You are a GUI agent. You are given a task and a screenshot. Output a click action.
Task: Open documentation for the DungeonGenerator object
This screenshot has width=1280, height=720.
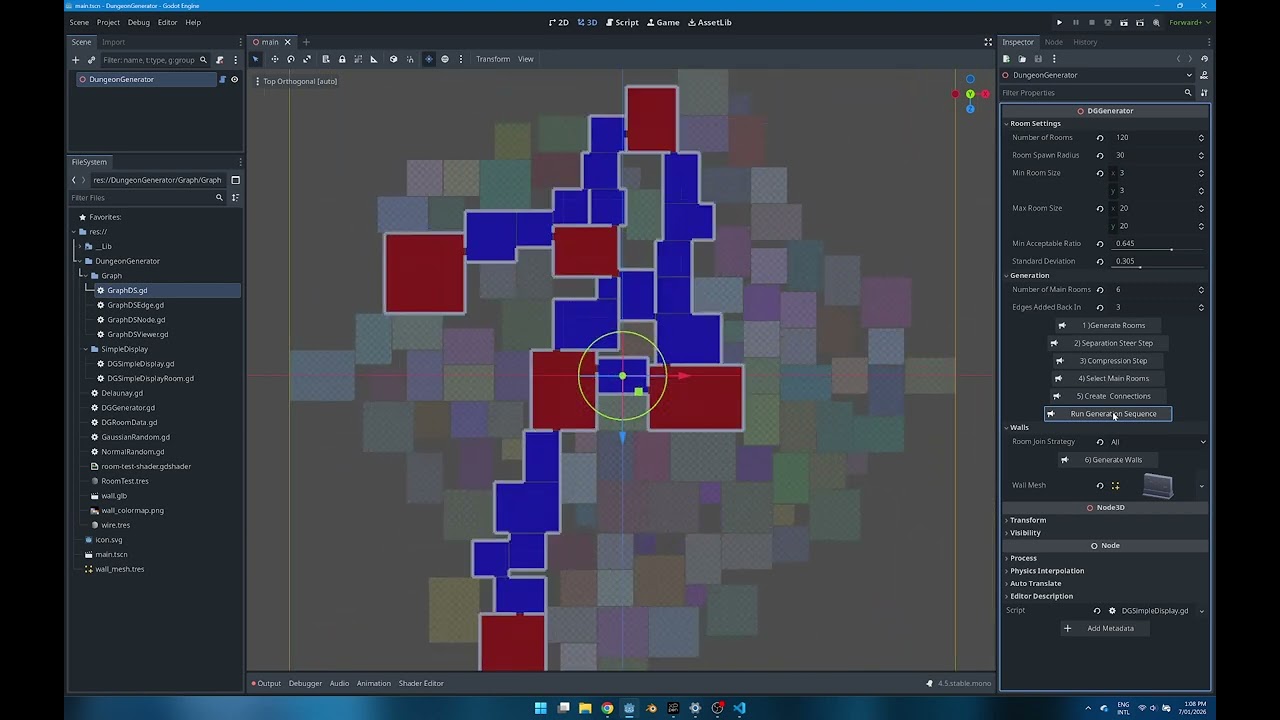point(1204,75)
